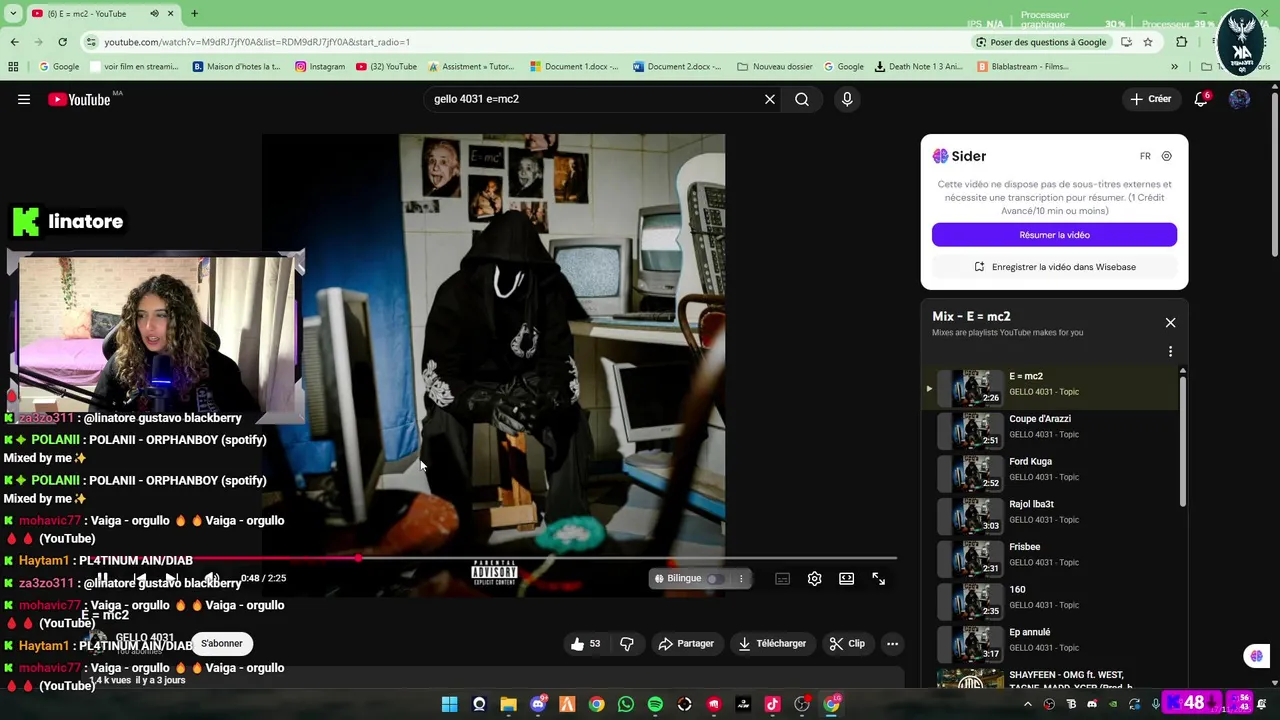The width and height of the screenshot is (1280, 720).
Task: Open Nouveau dossier bookmark folder
Action: (x=775, y=67)
